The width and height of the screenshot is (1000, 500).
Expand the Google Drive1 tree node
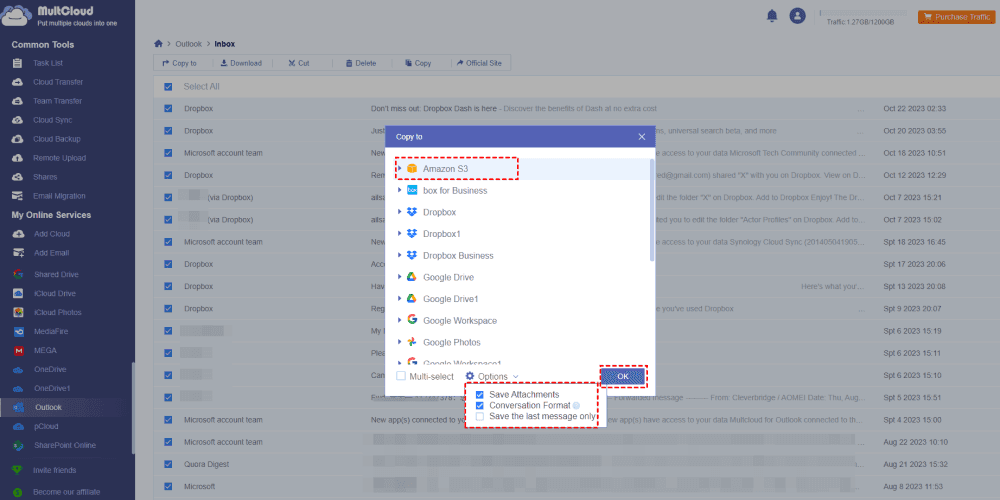[x=399, y=298]
